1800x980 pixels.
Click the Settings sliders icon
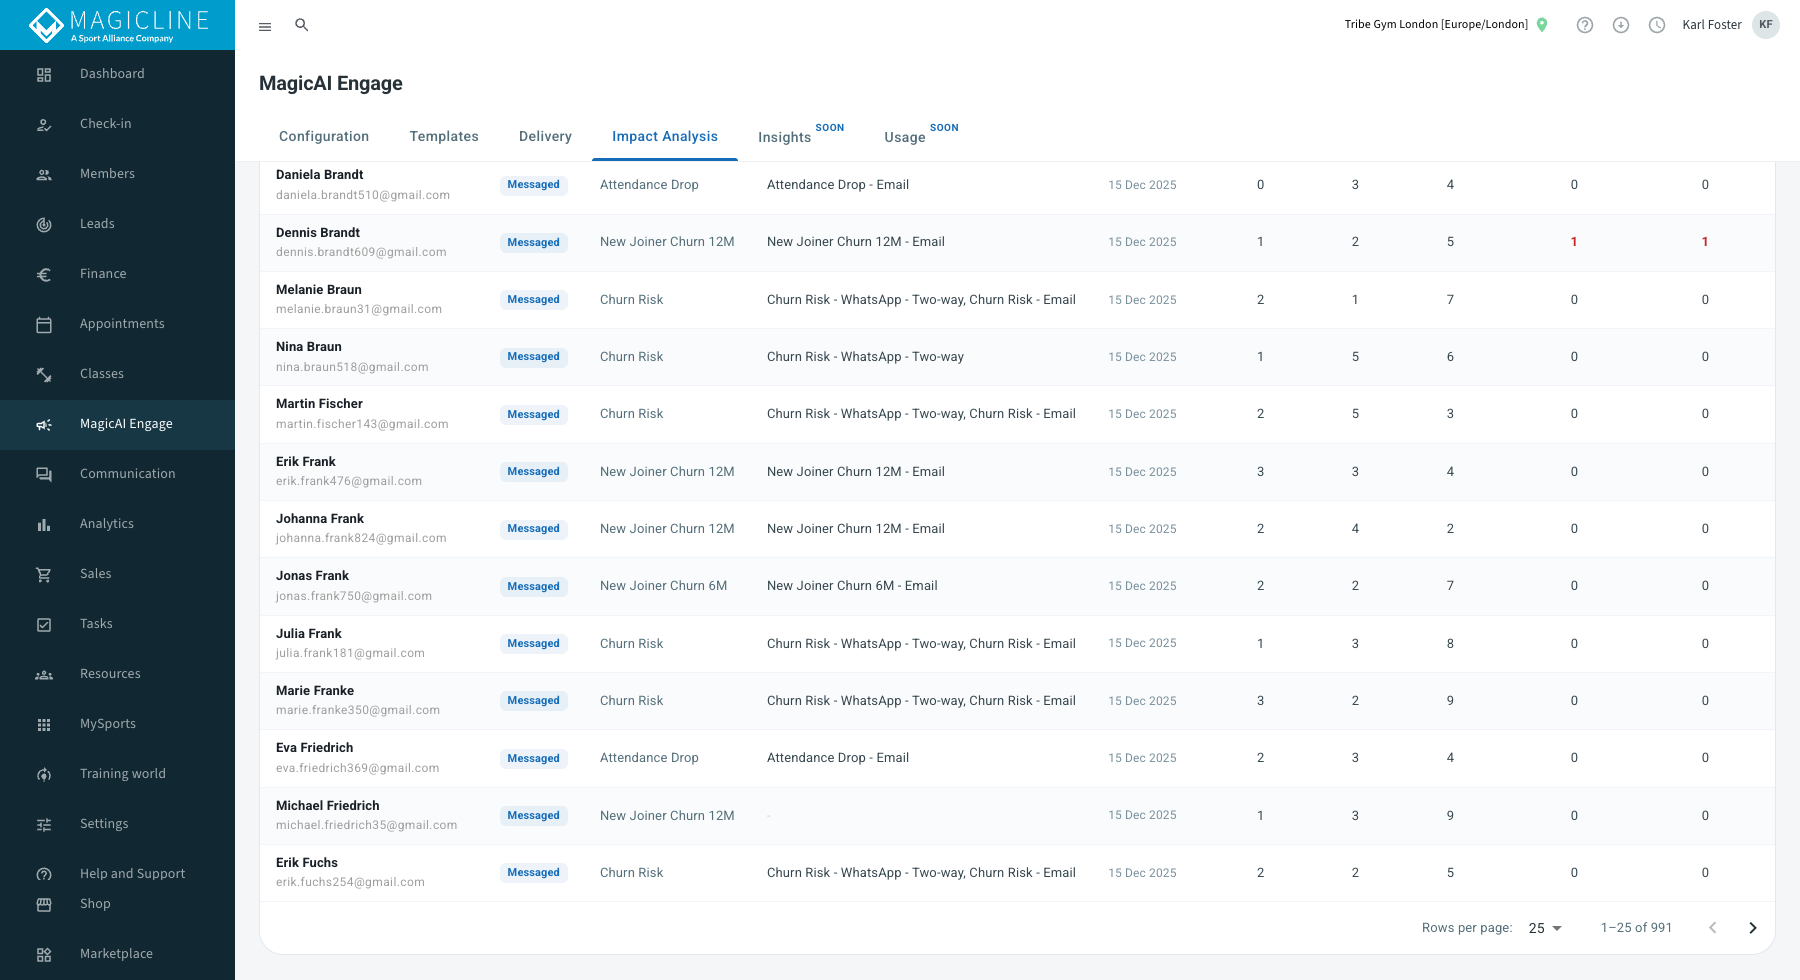click(x=44, y=824)
